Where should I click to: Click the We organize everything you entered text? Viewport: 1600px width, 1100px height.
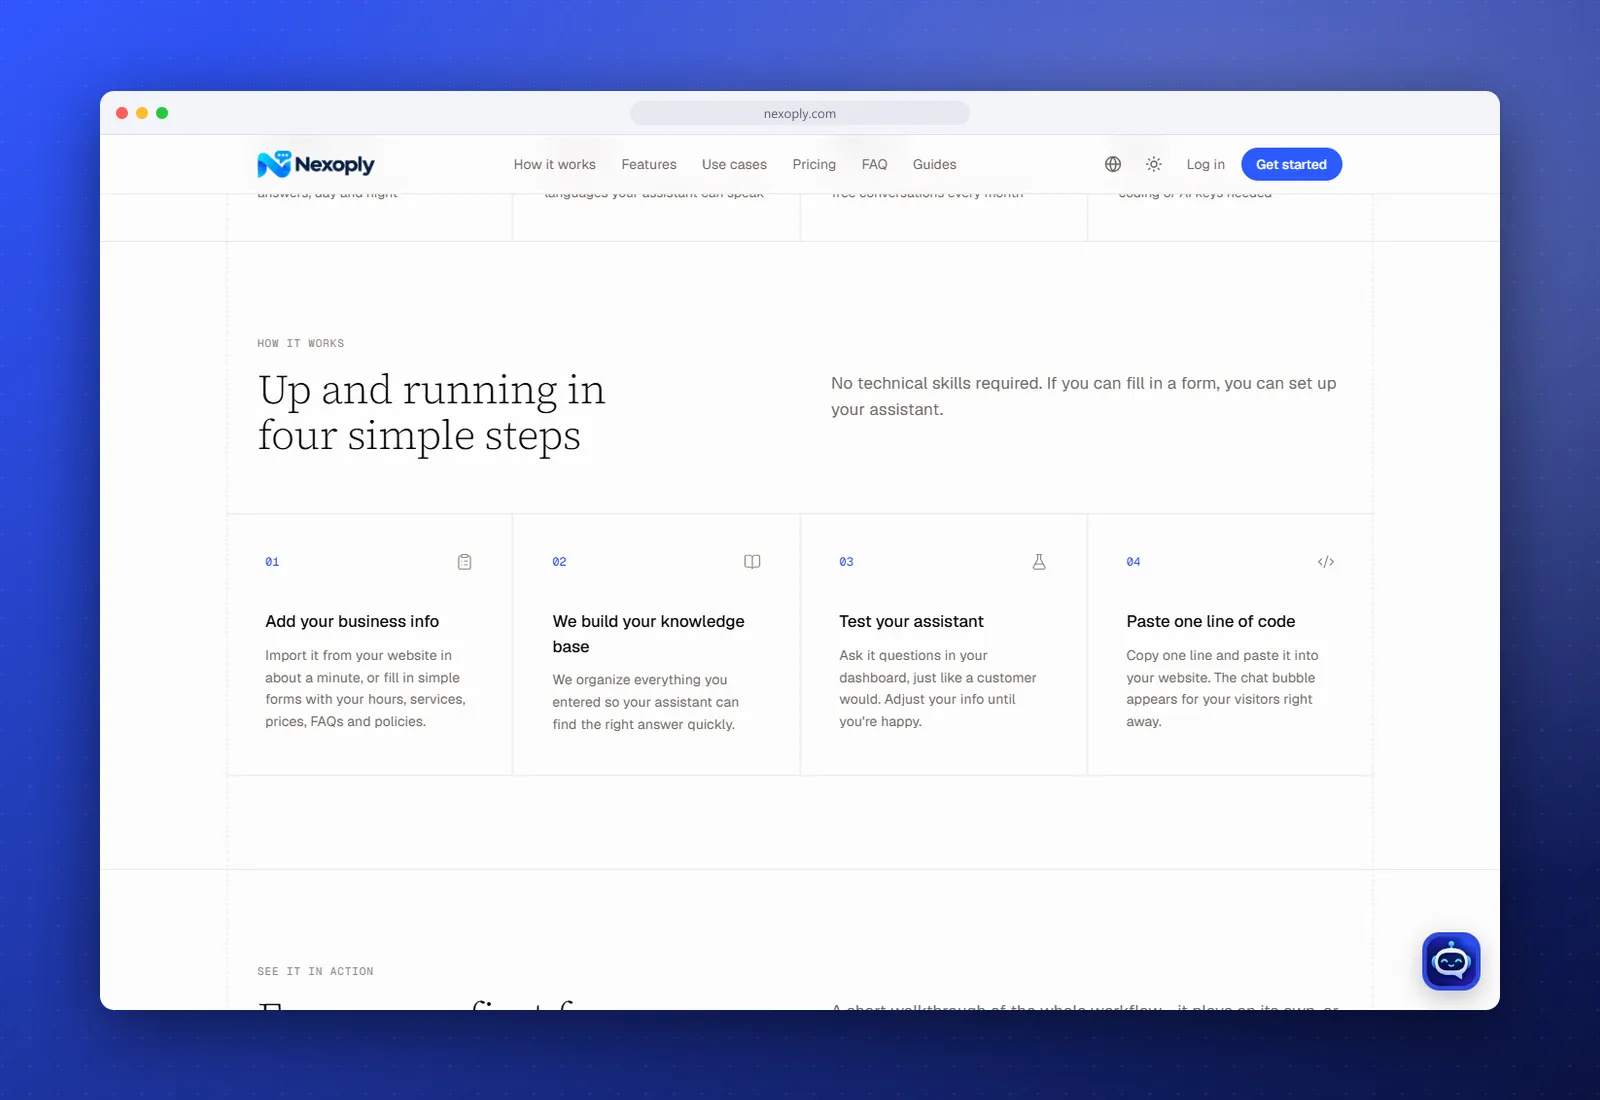pos(646,702)
